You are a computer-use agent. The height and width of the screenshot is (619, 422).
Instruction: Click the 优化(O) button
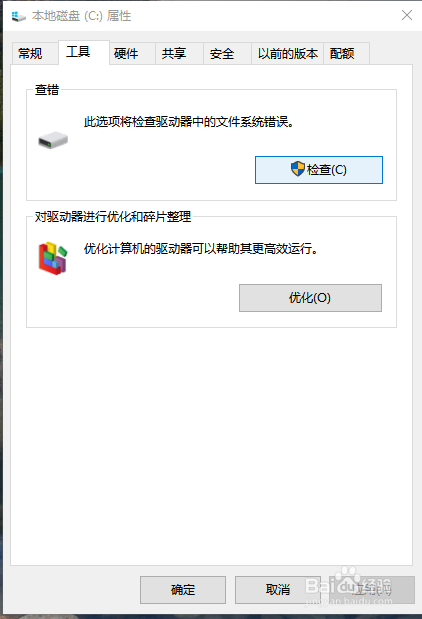click(x=310, y=298)
